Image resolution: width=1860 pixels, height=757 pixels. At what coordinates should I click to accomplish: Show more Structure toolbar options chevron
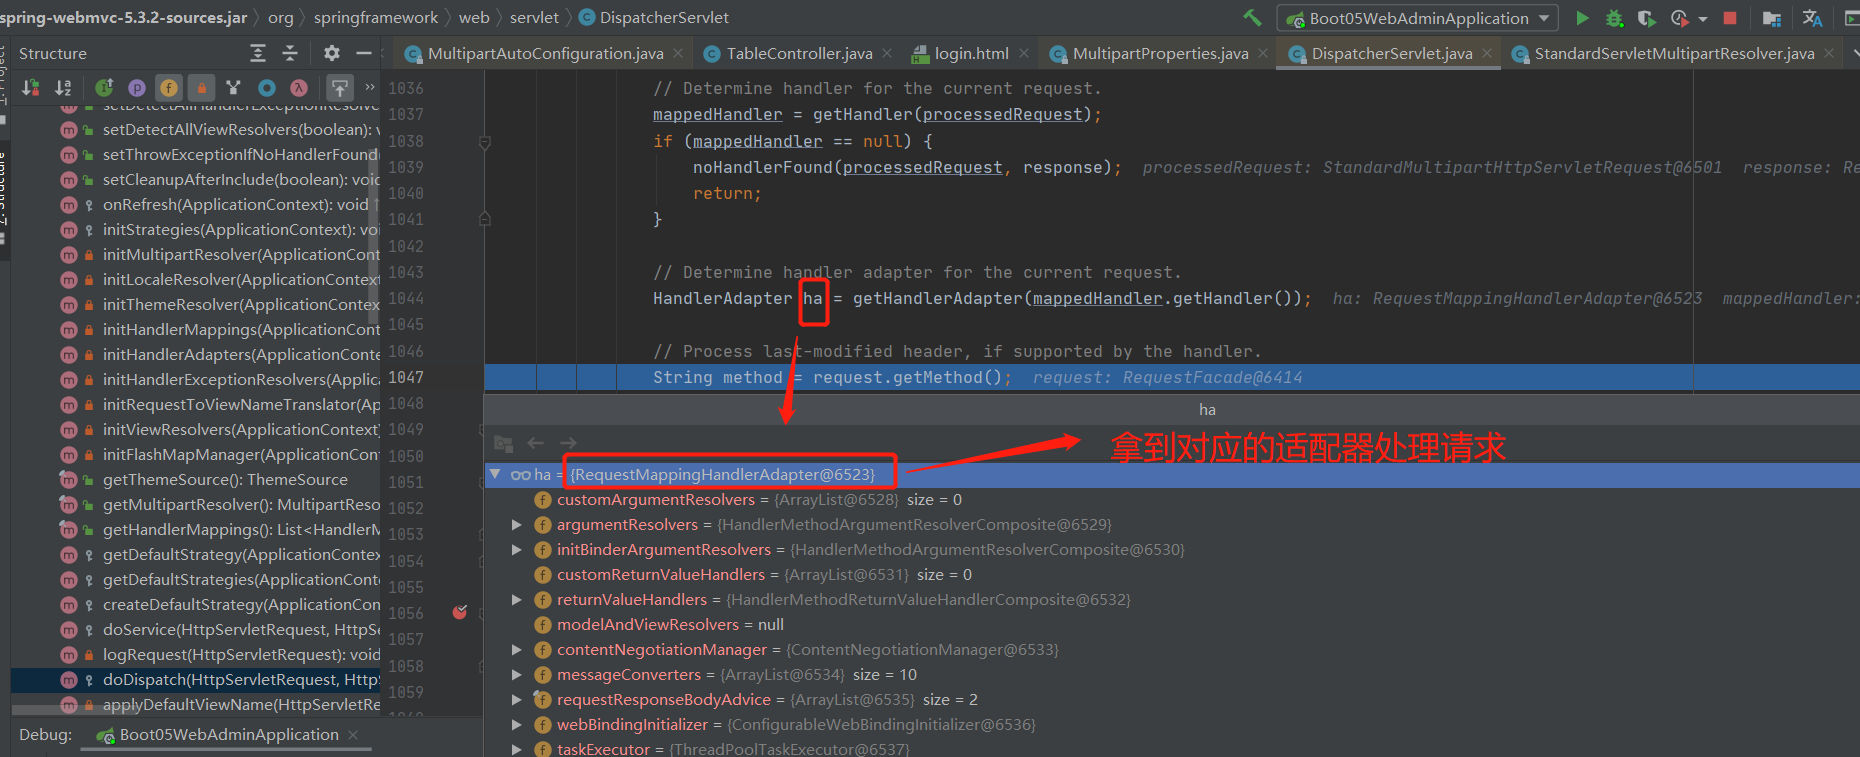[370, 87]
